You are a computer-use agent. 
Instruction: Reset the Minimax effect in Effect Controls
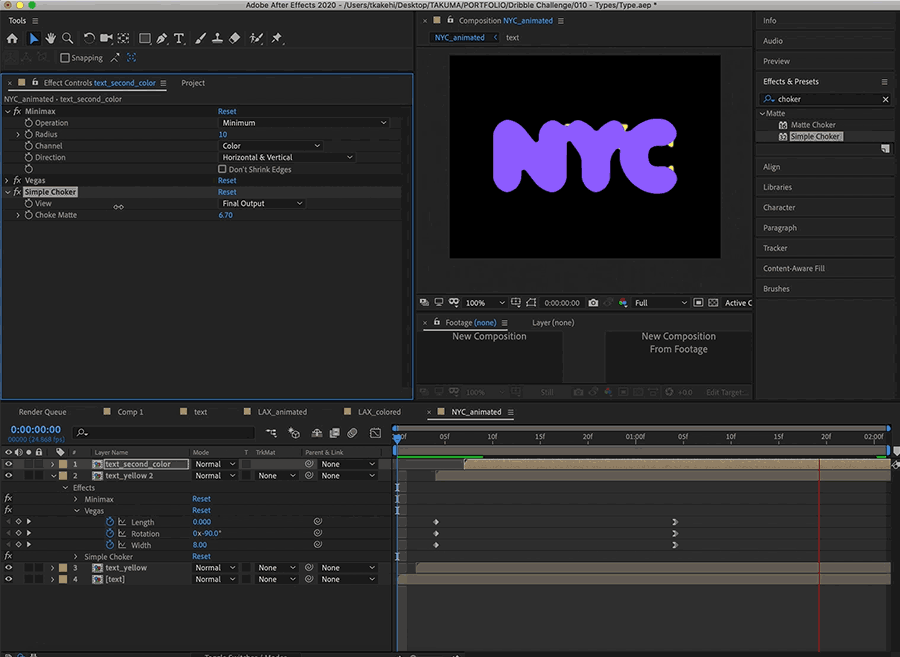(227, 111)
